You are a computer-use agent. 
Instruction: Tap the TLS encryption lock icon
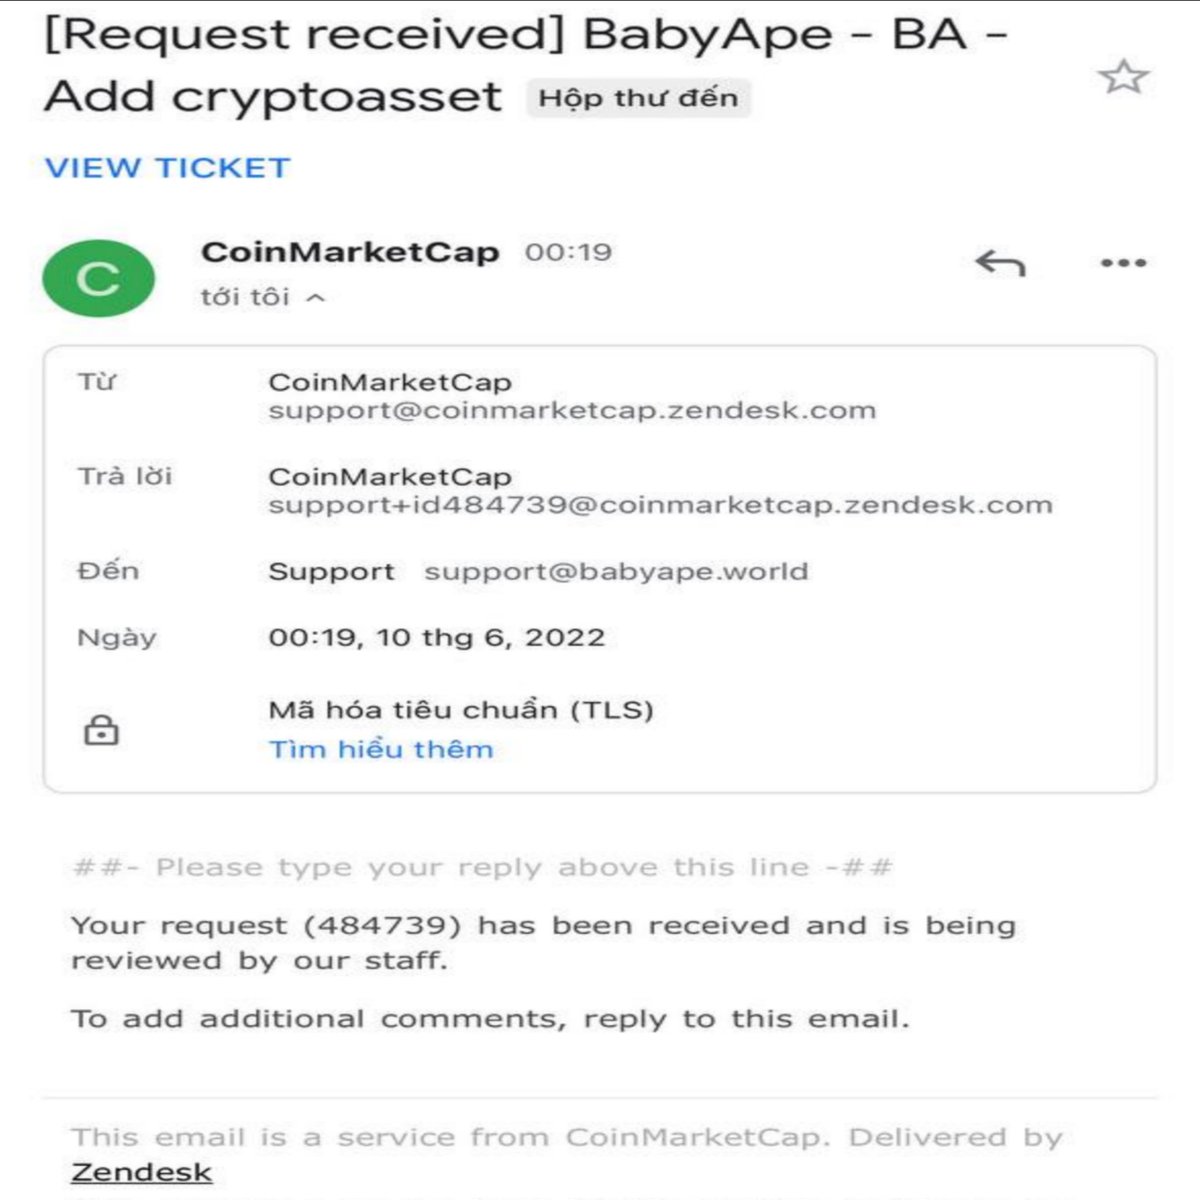(101, 730)
